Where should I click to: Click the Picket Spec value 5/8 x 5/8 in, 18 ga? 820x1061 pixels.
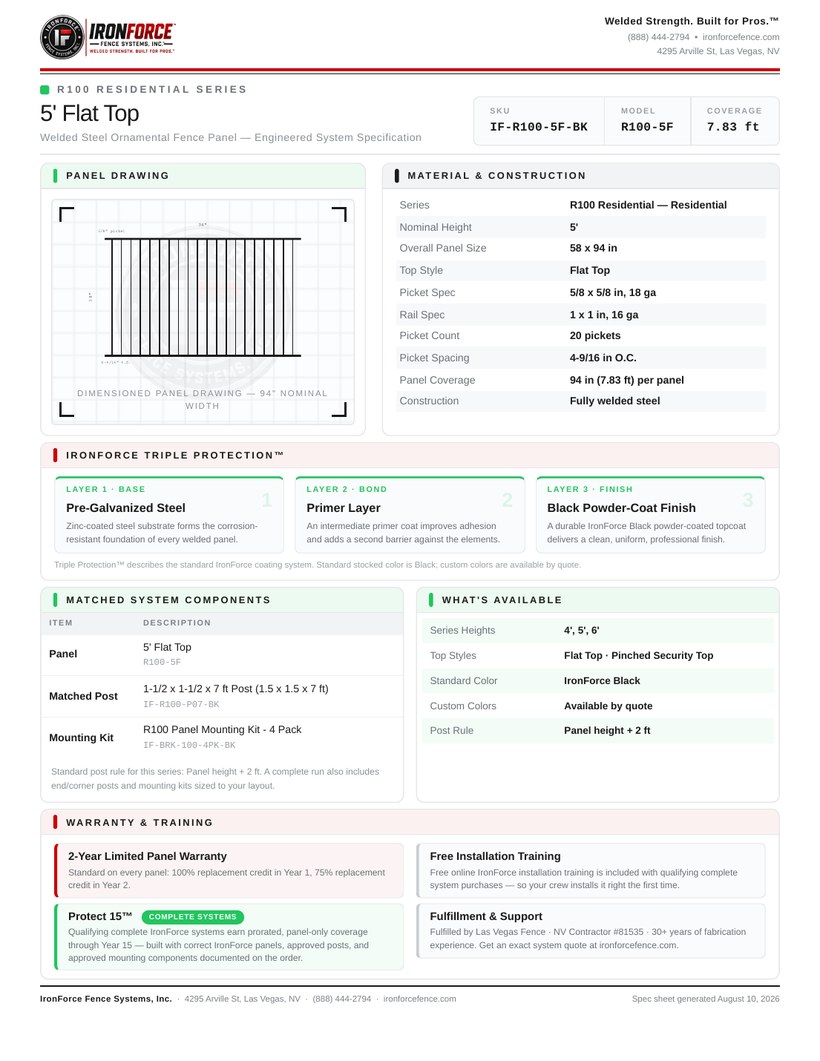613,293
